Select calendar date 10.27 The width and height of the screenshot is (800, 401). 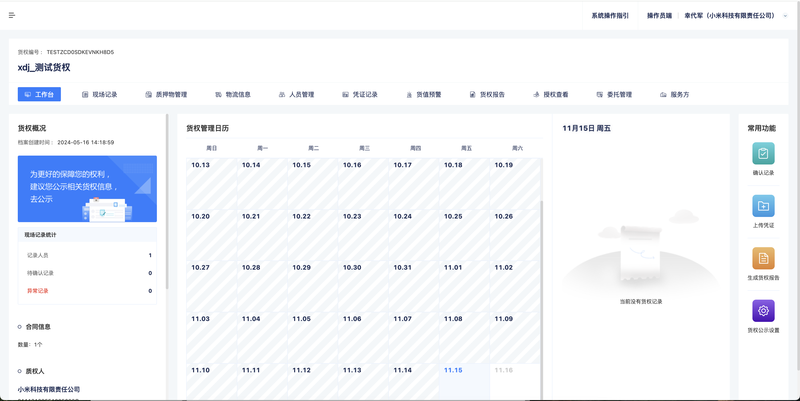(x=211, y=286)
